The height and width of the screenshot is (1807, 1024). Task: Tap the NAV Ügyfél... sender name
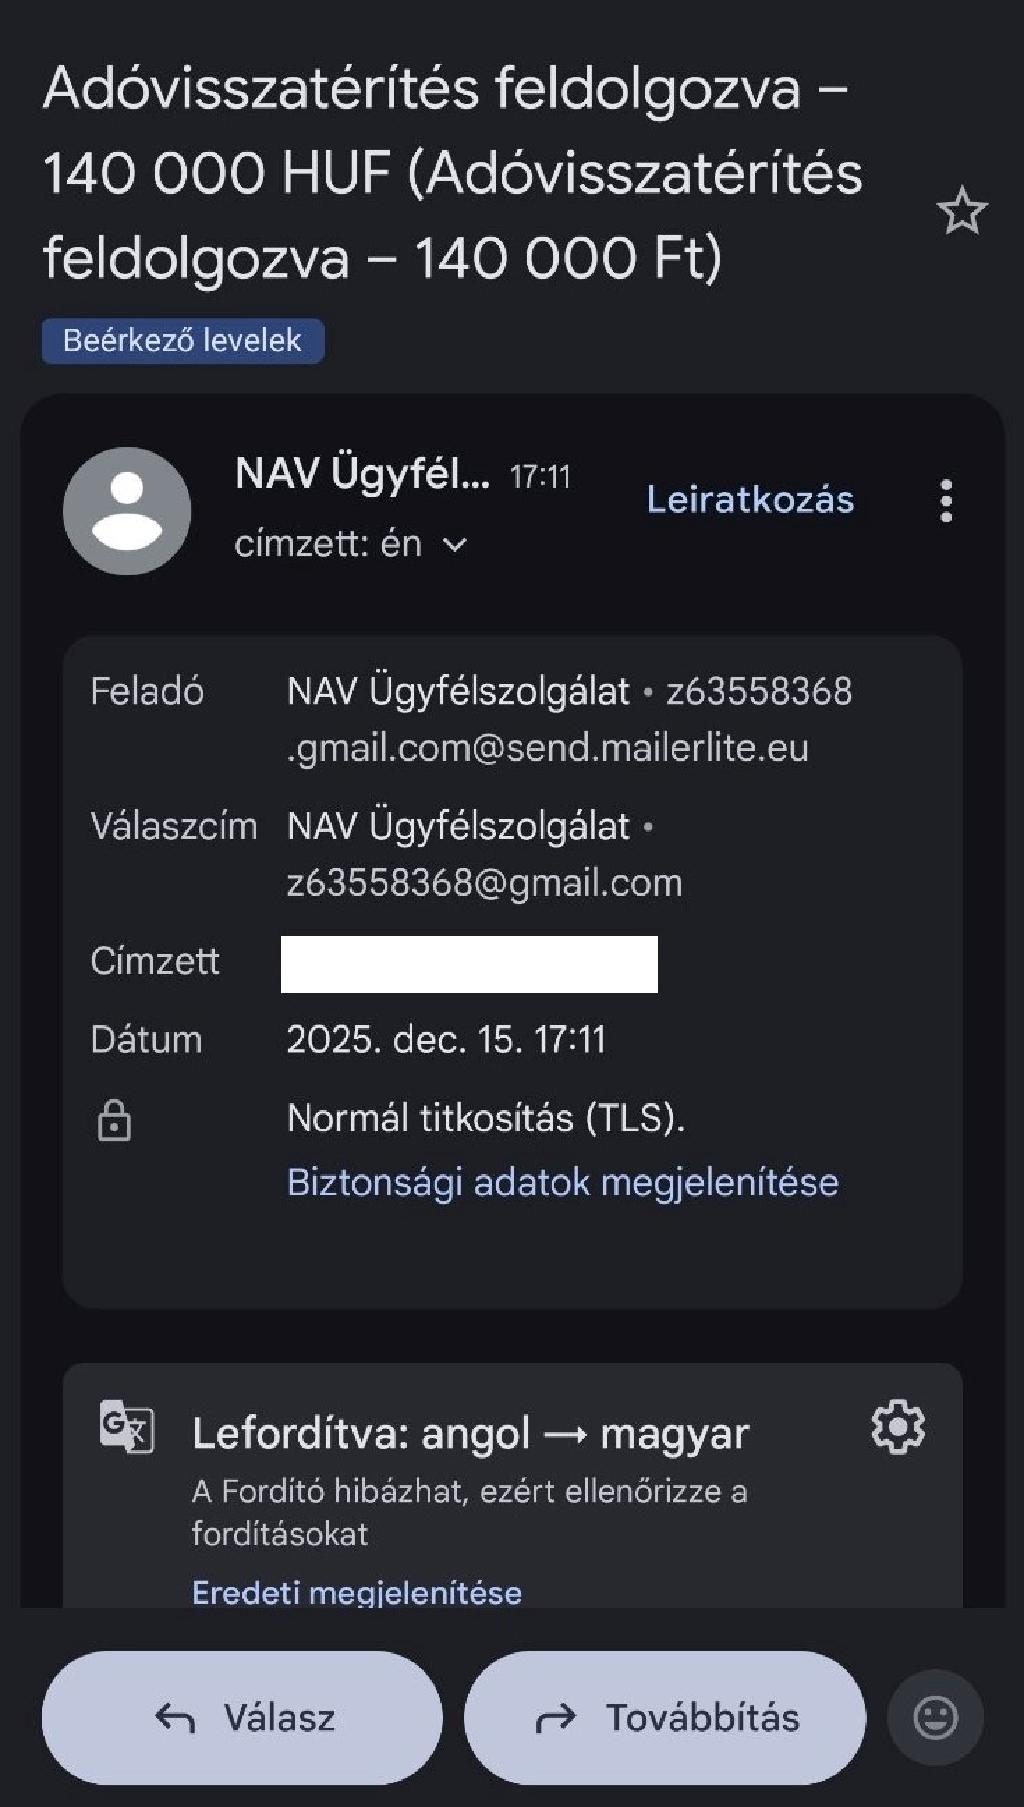(362, 473)
